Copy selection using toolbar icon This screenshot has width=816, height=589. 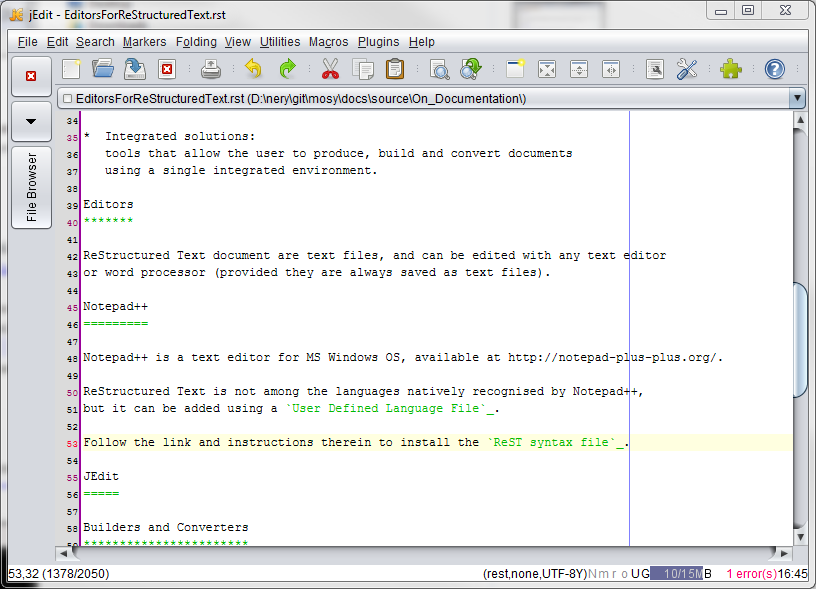point(363,69)
